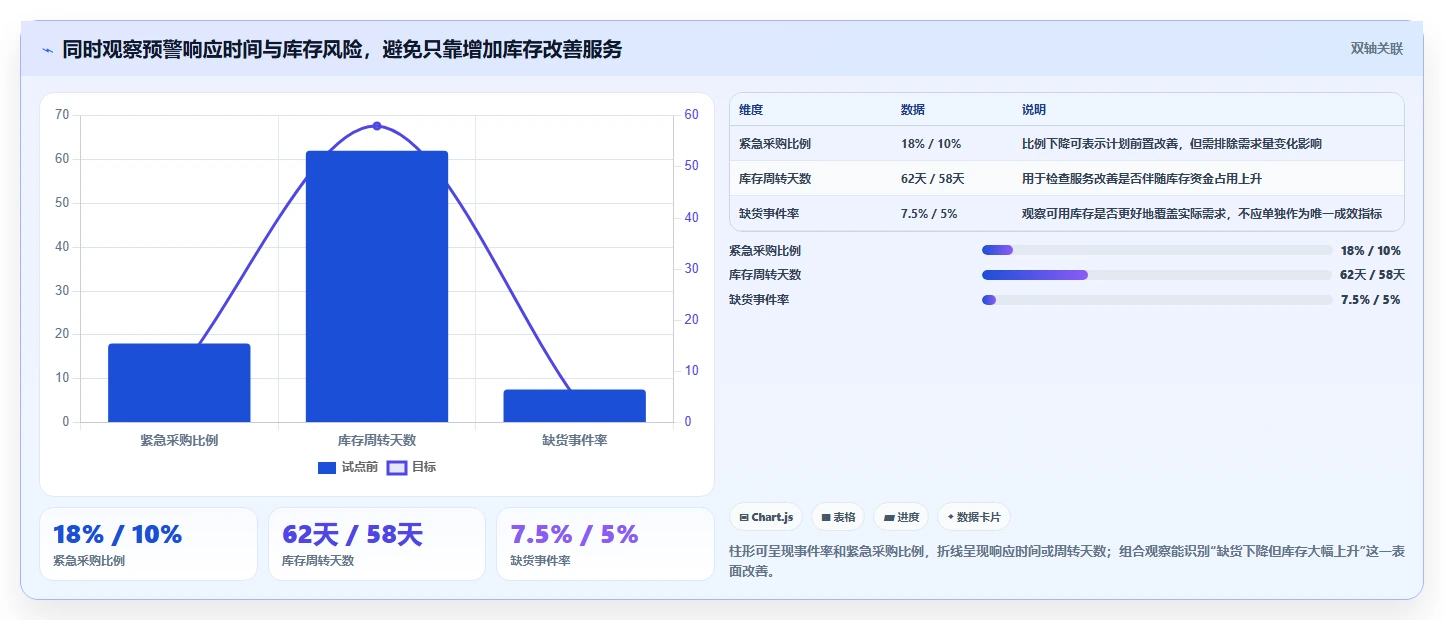
Task: Click the description starting 观察可用库存
Action: tap(1202, 214)
